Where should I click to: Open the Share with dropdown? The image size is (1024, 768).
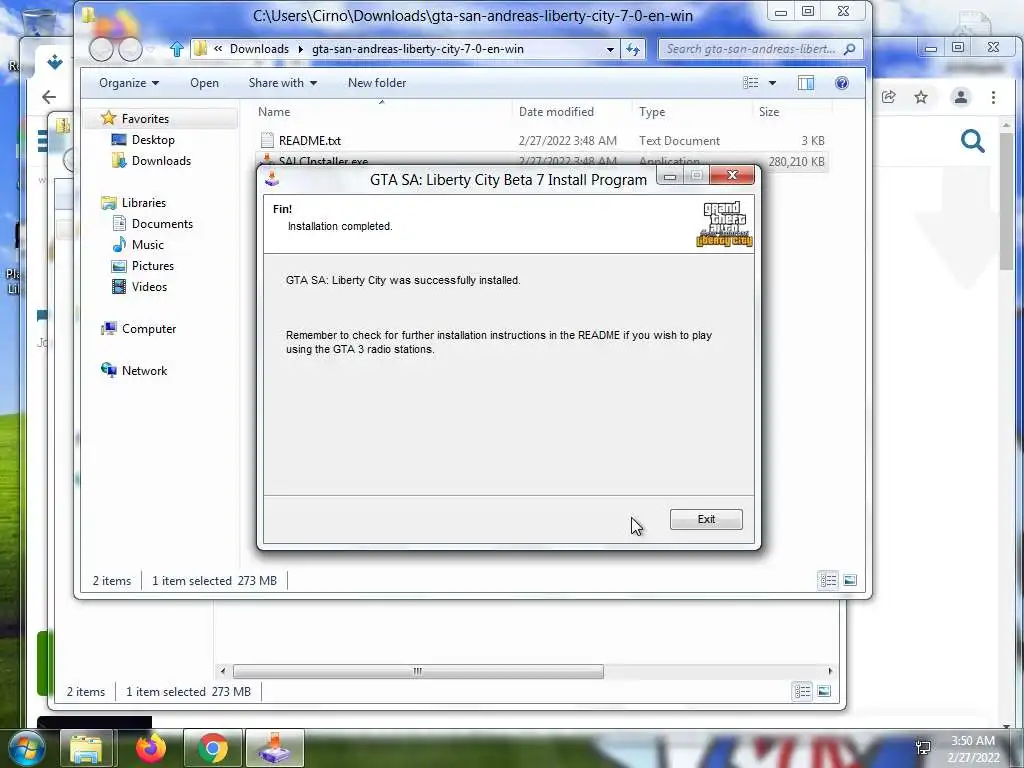(283, 83)
